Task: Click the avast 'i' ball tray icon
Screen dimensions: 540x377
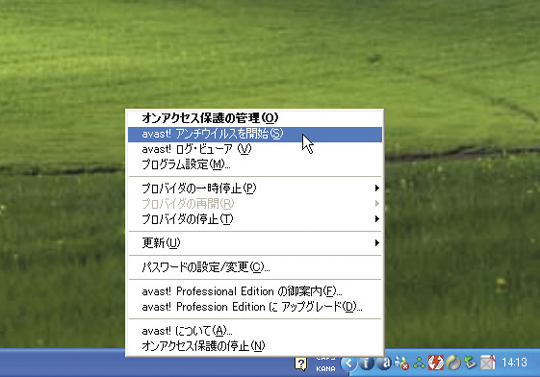Action: point(366,363)
